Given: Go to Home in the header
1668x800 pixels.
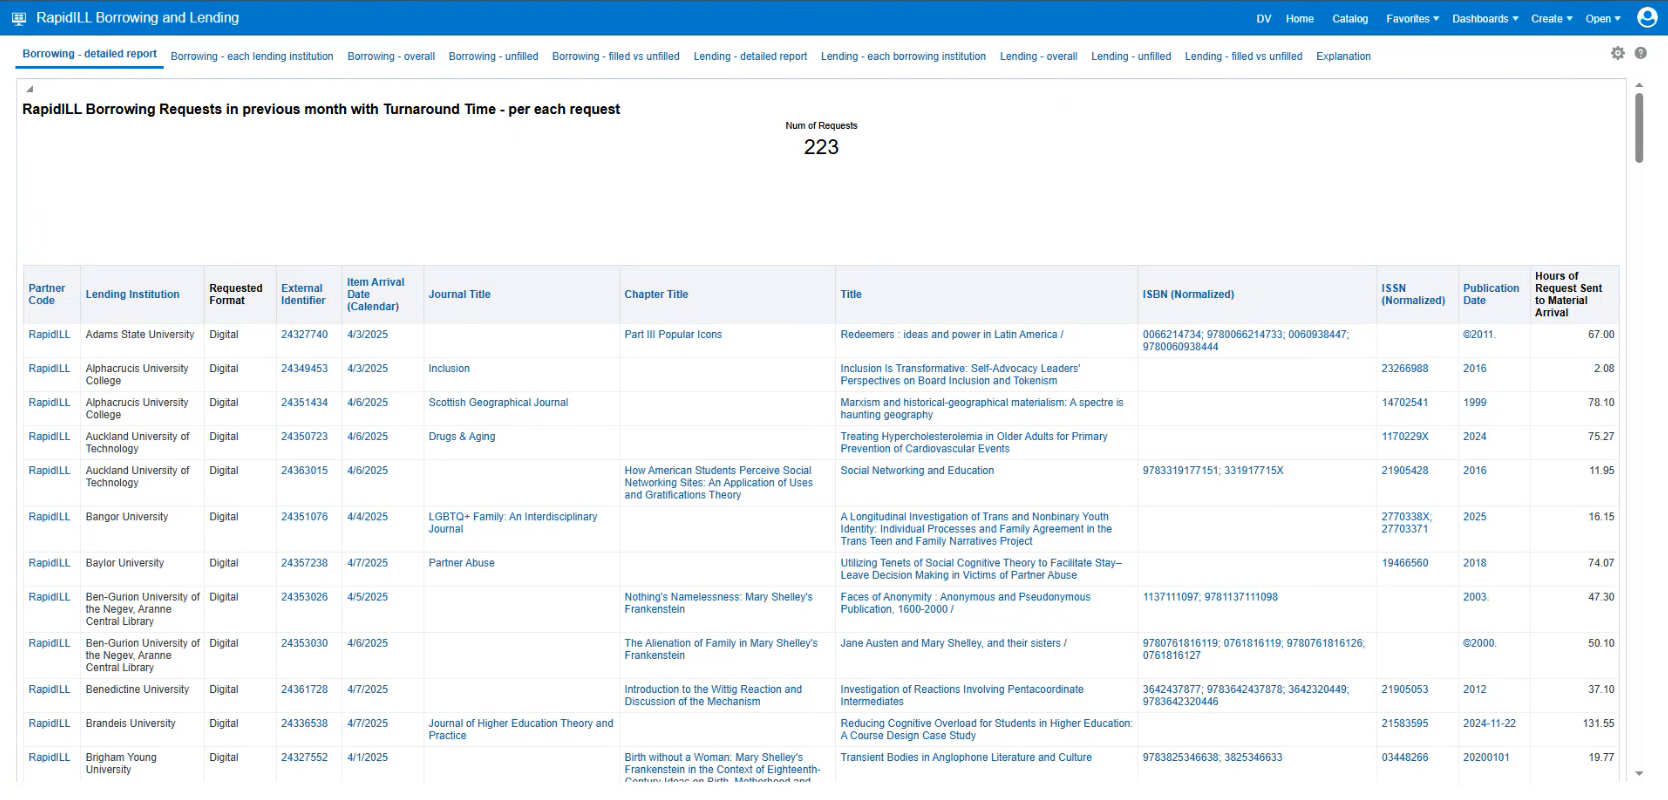Looking at the screenshot, I should 1299,19.
